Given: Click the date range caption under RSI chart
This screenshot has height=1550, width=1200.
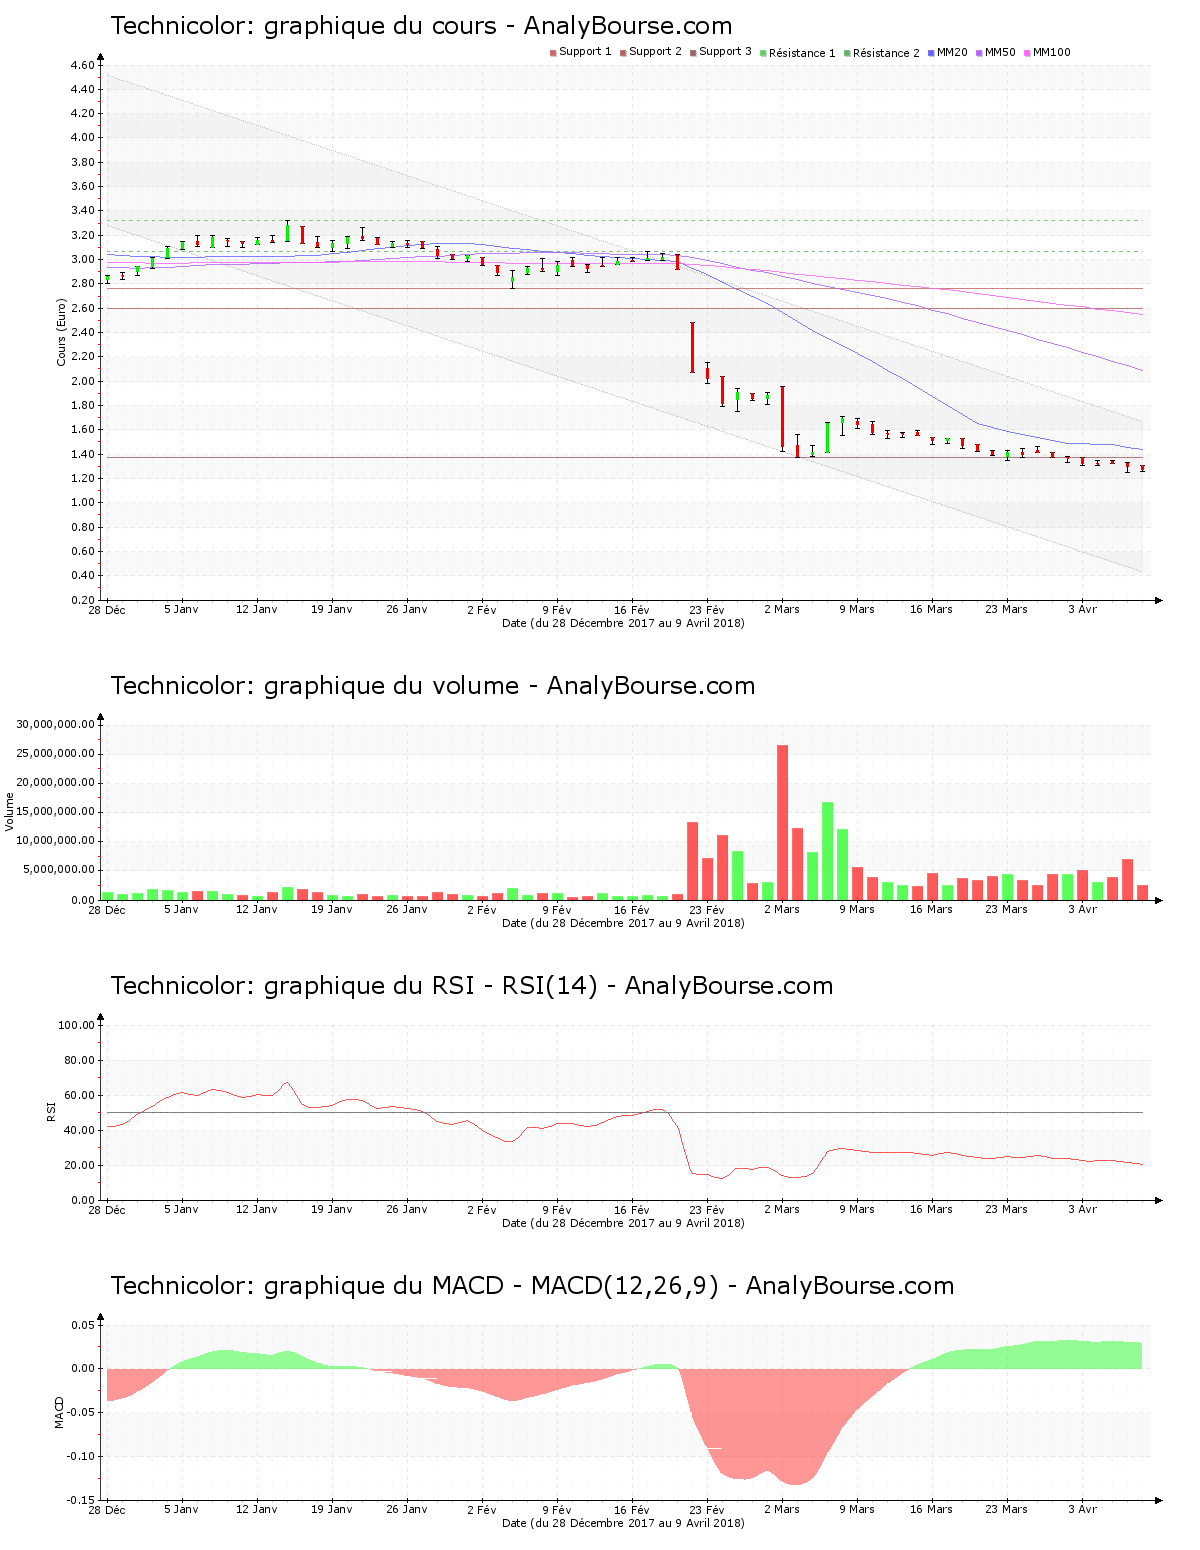Looking at the screenshot, I should (623, 1223).
